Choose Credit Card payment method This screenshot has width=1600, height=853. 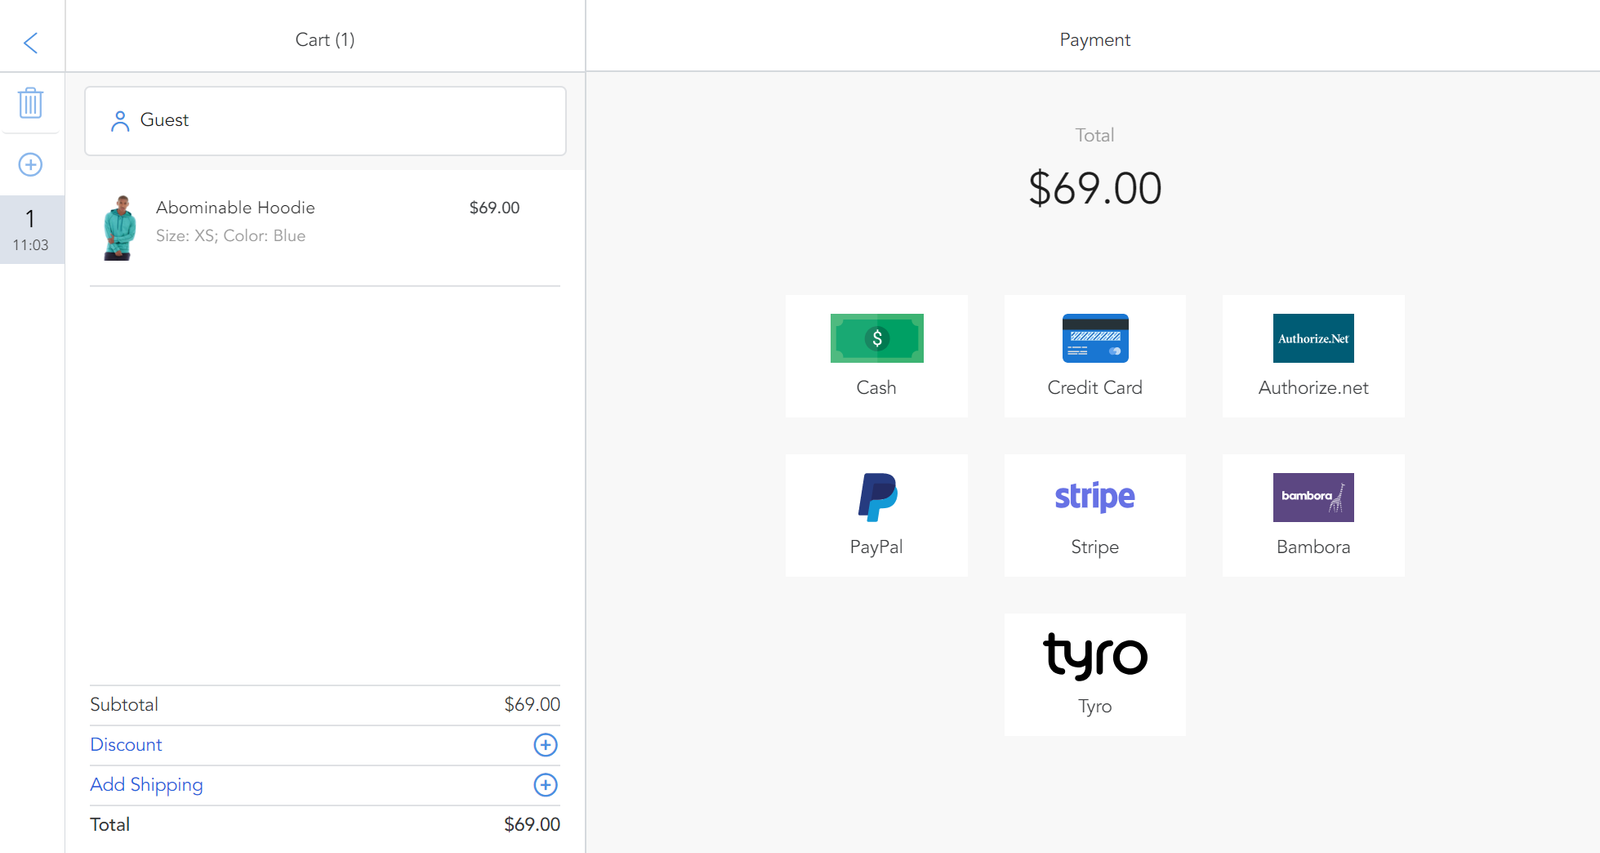[1095, 356]
